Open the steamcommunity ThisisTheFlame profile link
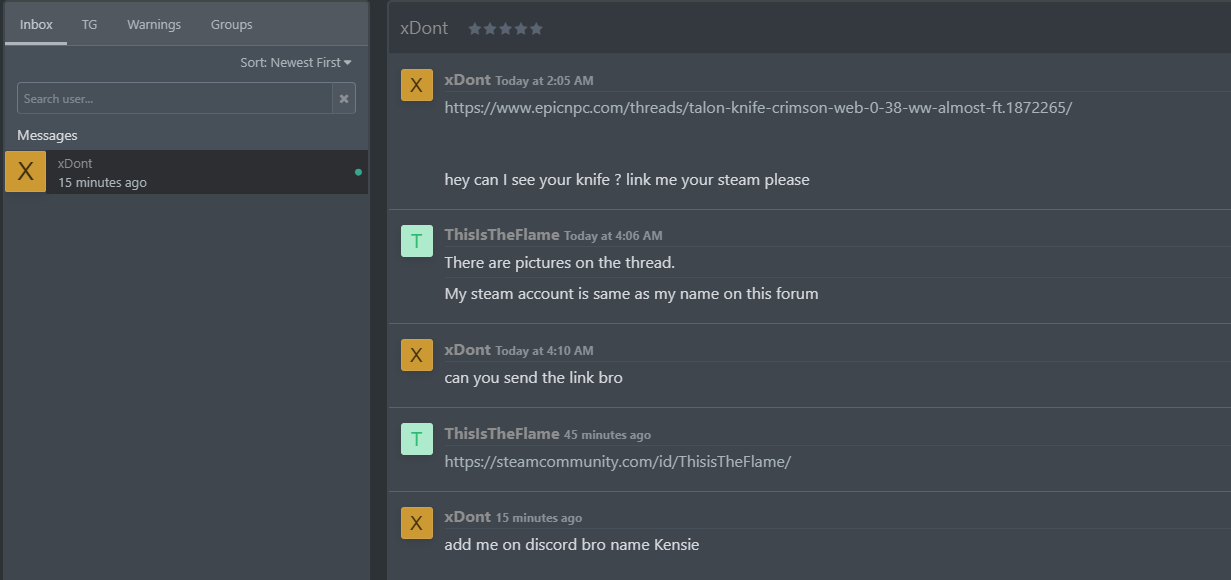Viewport: 1231px width, 580px height. click(x=618, y=462)
